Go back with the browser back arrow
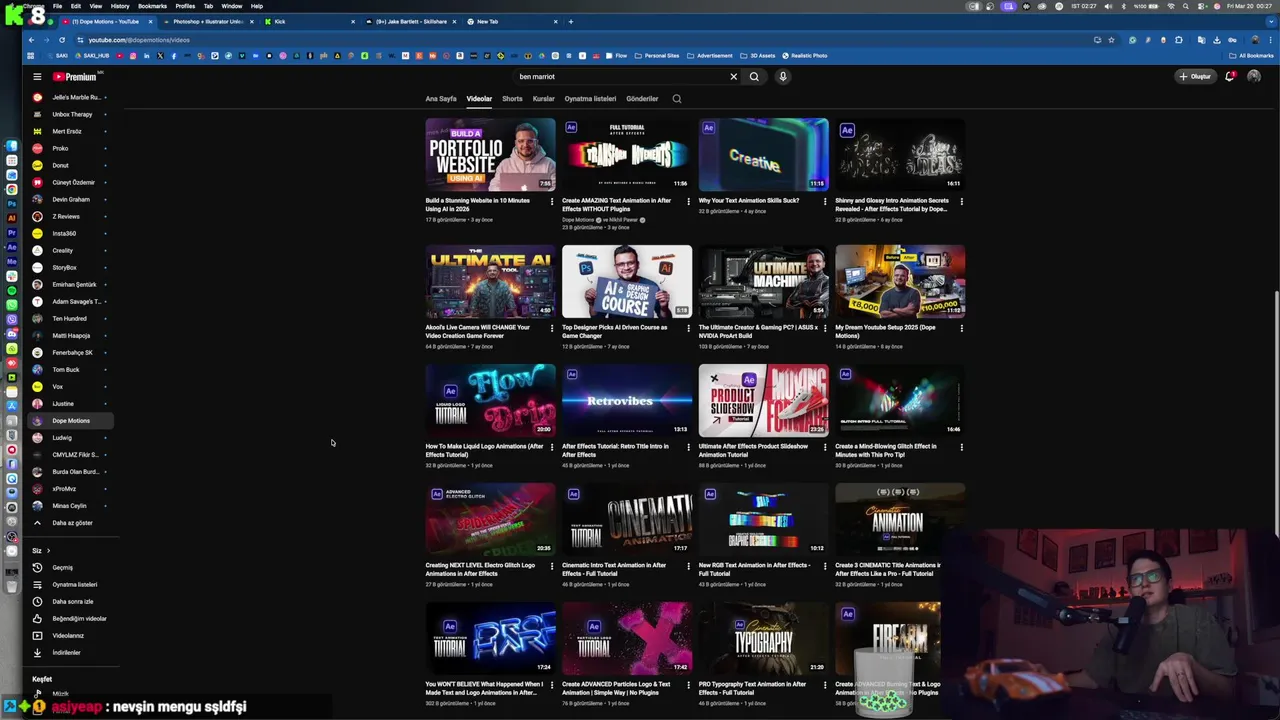This screenshot has width=1280, height=720. [31, 40]
